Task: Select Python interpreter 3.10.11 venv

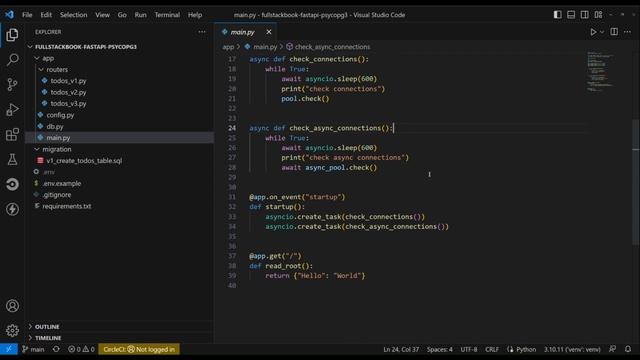Action: tap(572, 349)
